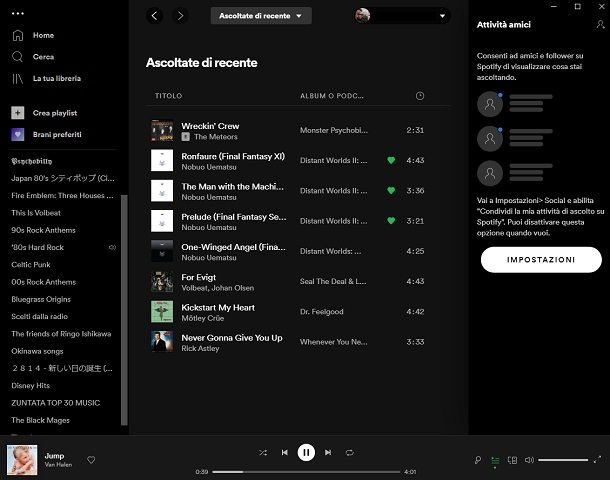Image resolution: width=610 pixels, height=480 pixels.
Task: Open This Is Volbeat playlist
Action: point(36,213)
